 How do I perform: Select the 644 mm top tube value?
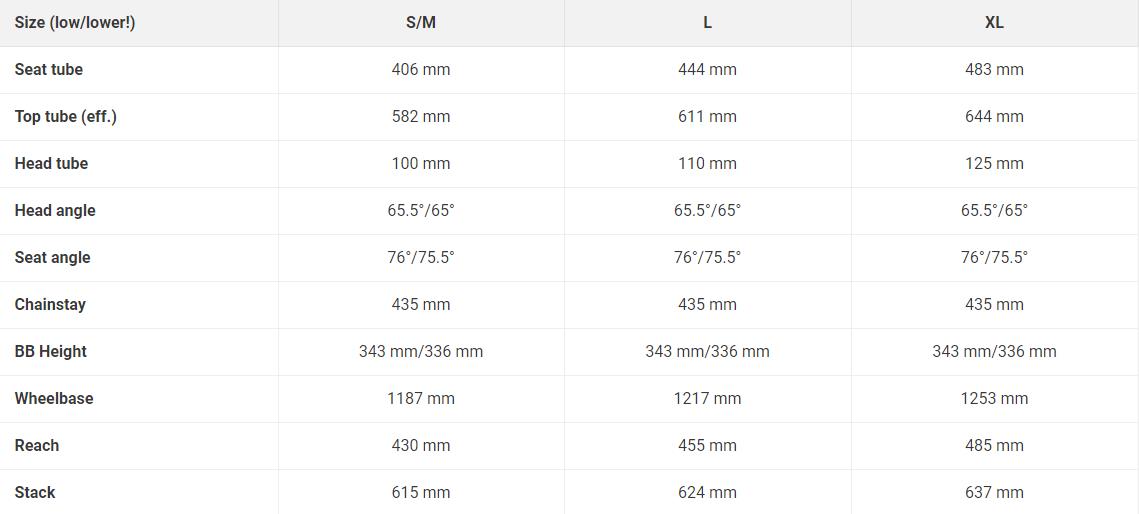pos(994,117)
